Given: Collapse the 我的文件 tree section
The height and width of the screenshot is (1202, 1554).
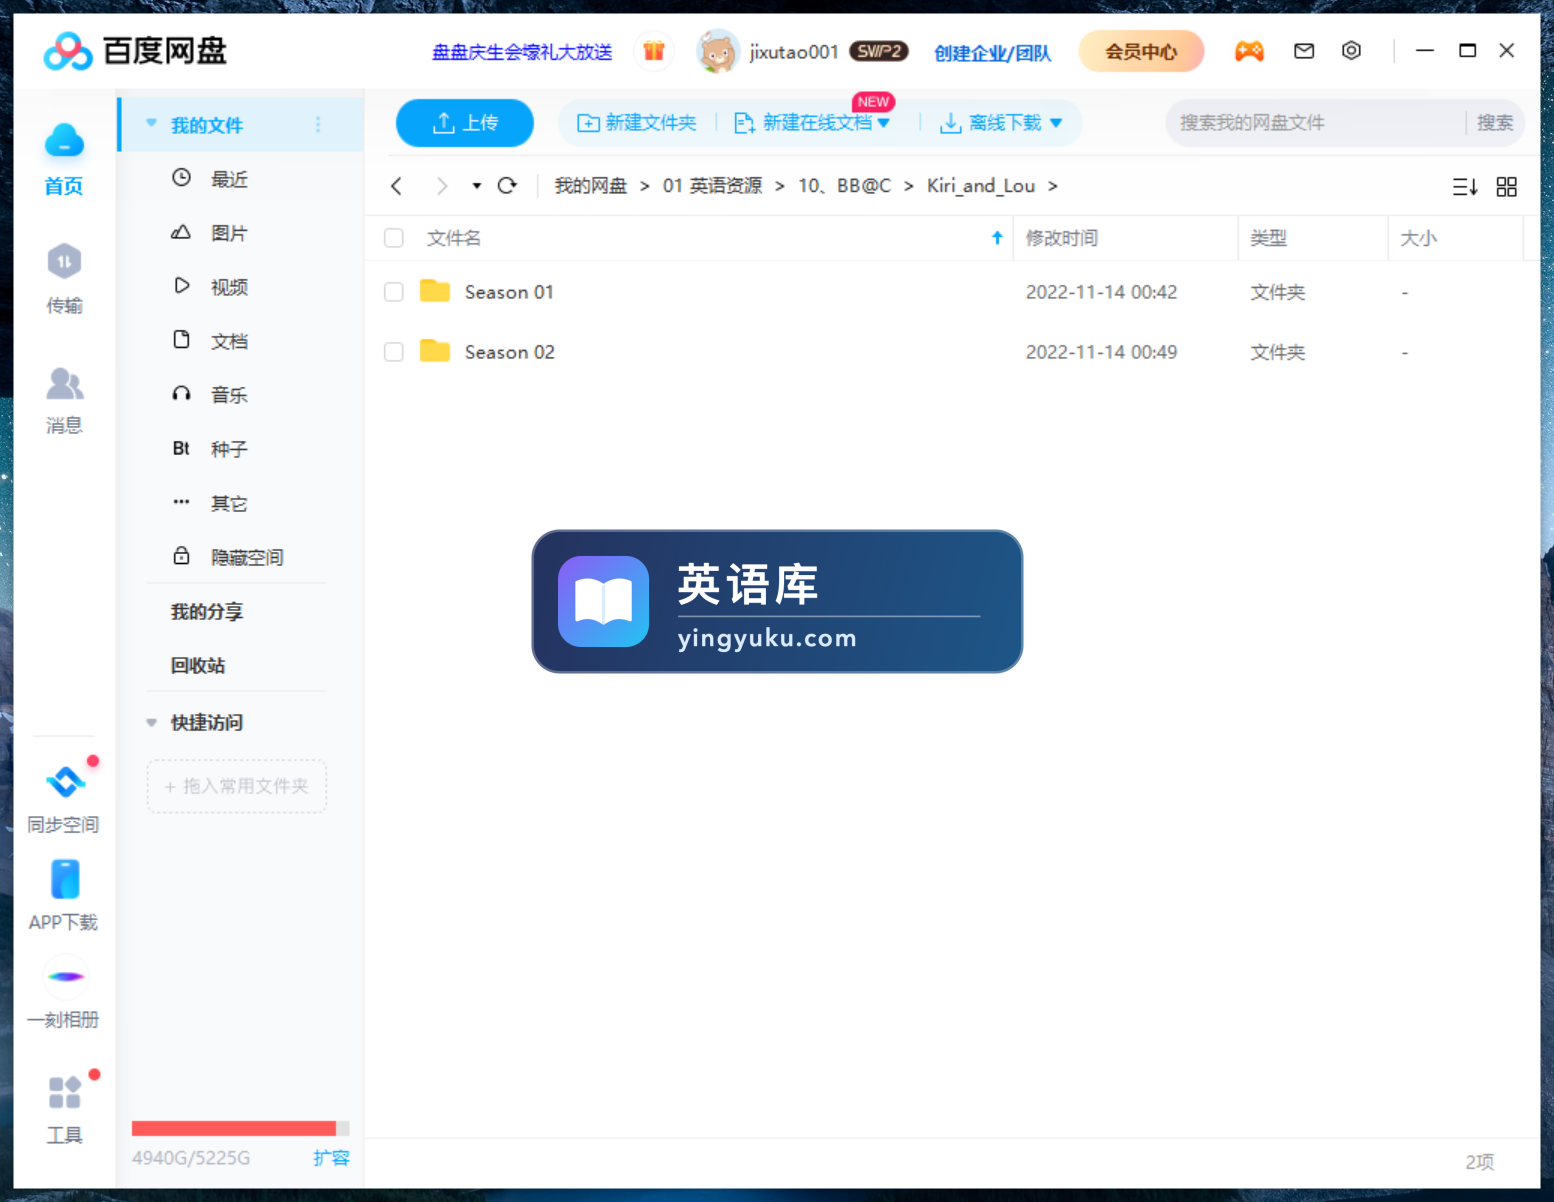Looking at the screenshot, I should click(152, 124).
